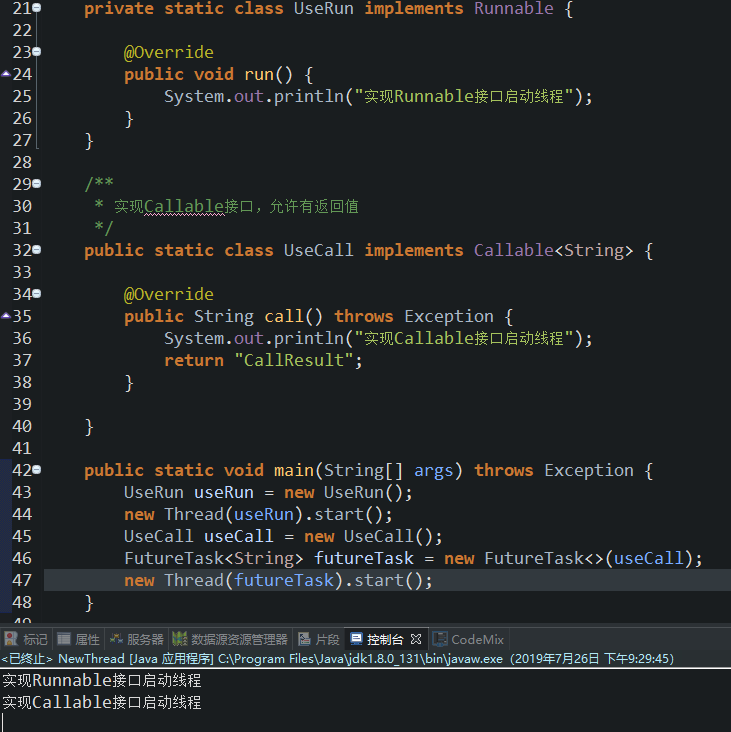Collapse the UseCall class fold at line 32
The width and height of the screenshot is (731, 732).
coord(37,250)
